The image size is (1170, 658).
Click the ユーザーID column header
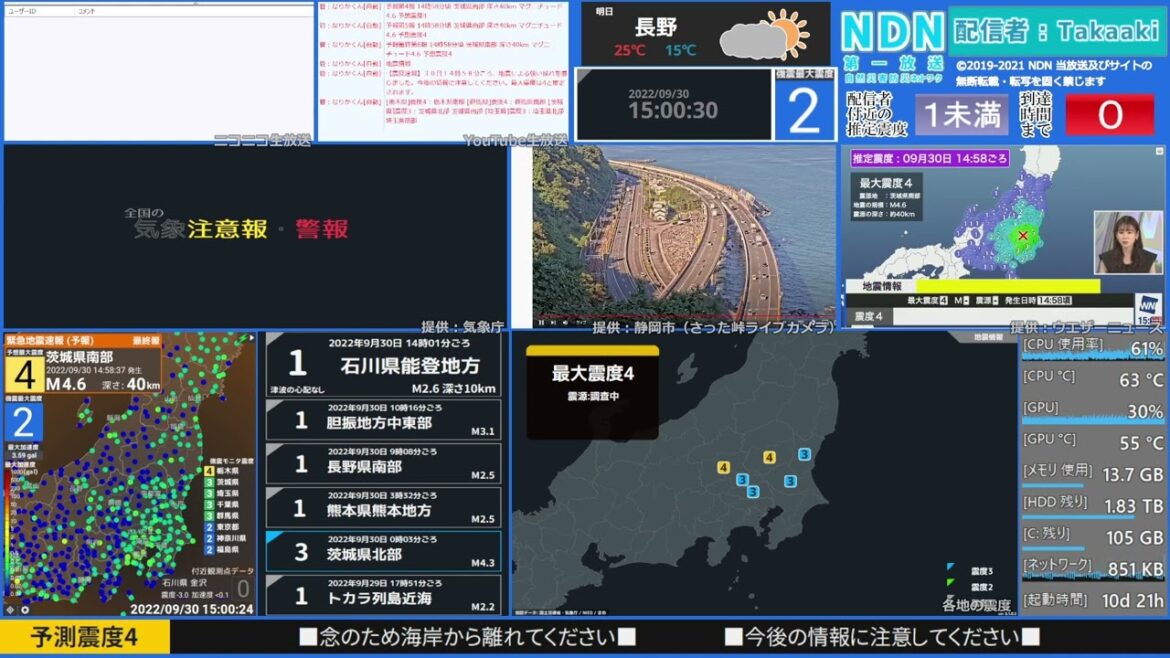click(x=22, y=11)
